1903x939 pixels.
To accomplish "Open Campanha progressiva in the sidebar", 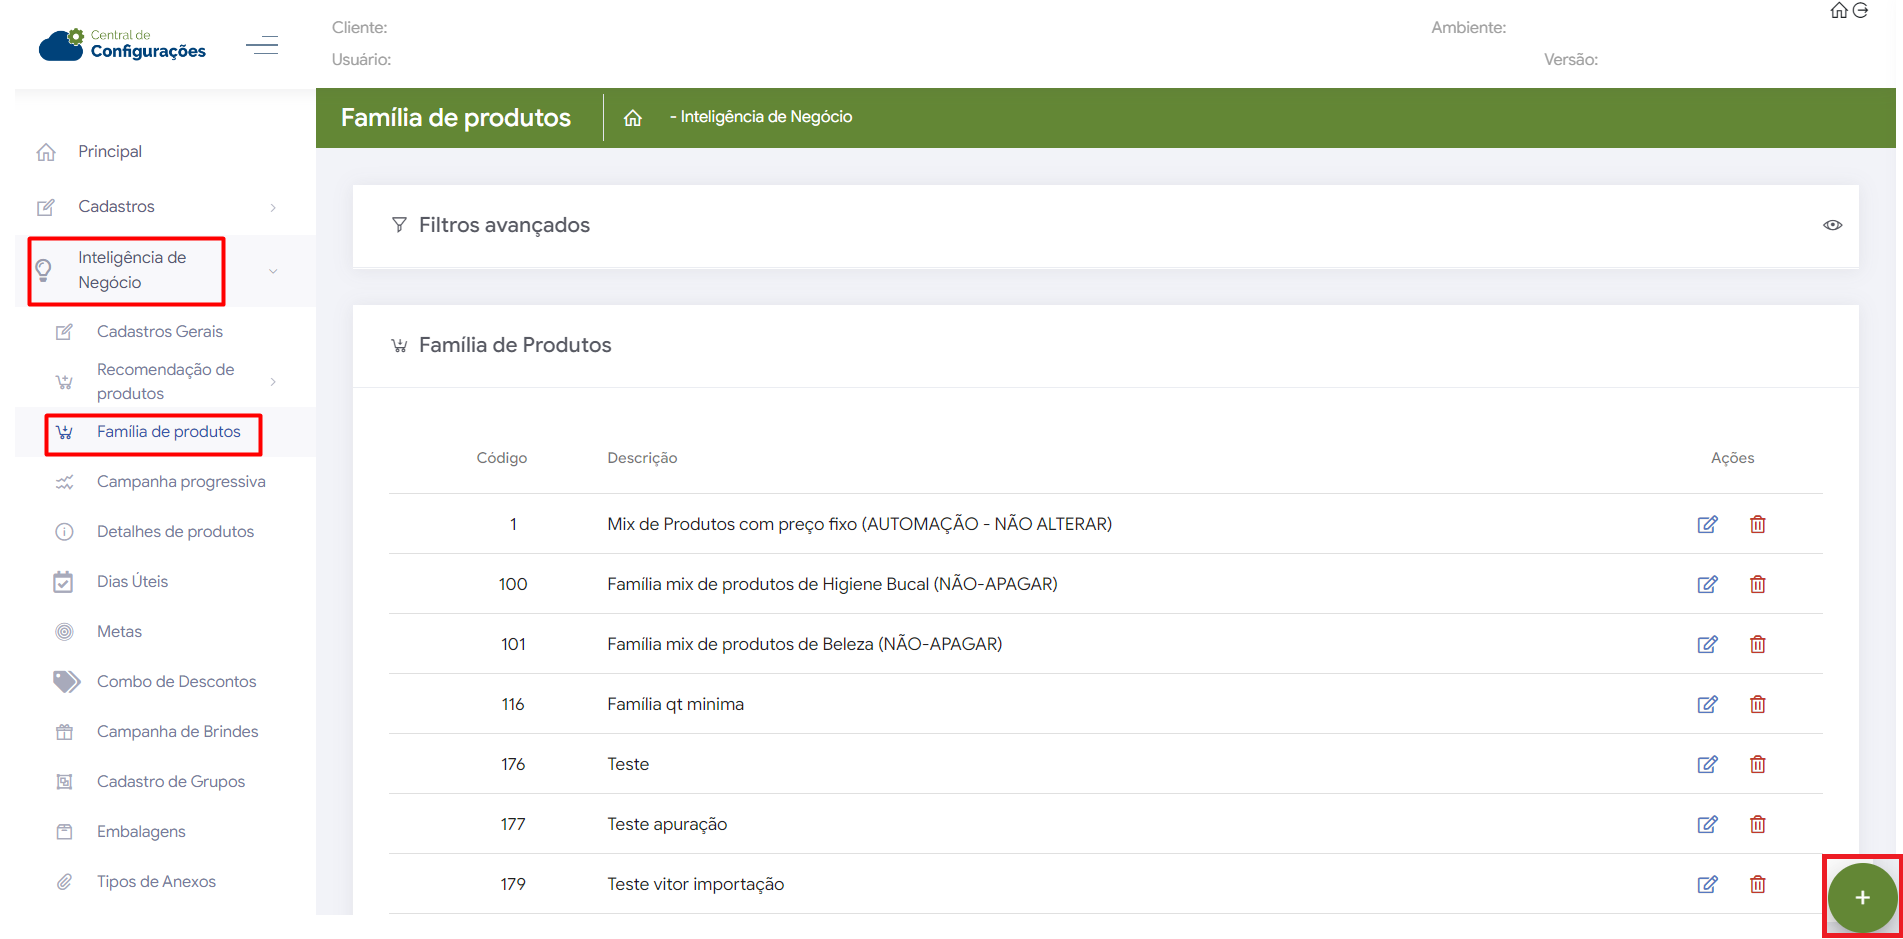I will 181,482.
